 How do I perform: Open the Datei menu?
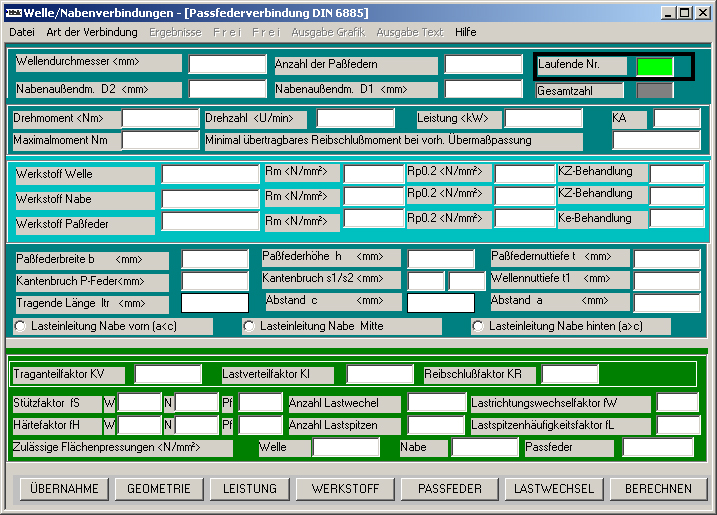click(22, 32)
